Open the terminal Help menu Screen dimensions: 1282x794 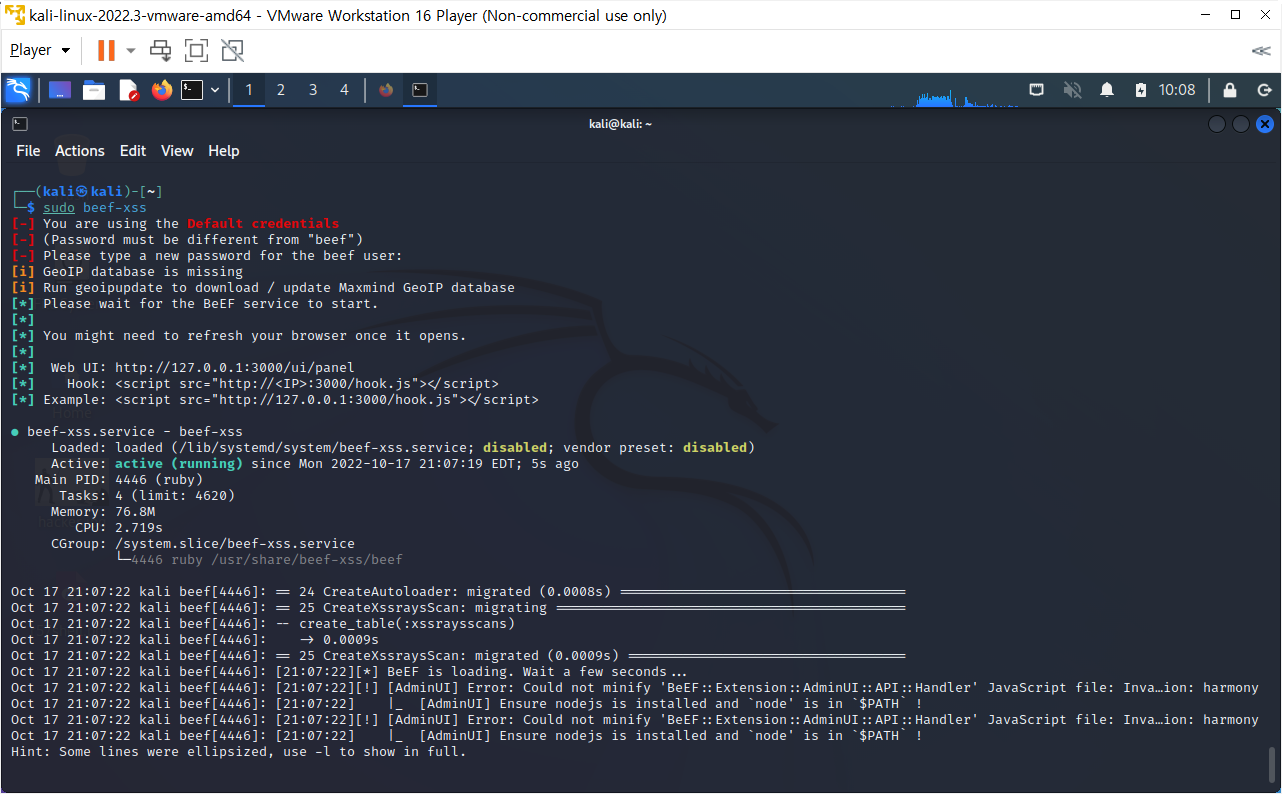click(x=224, y=151)
